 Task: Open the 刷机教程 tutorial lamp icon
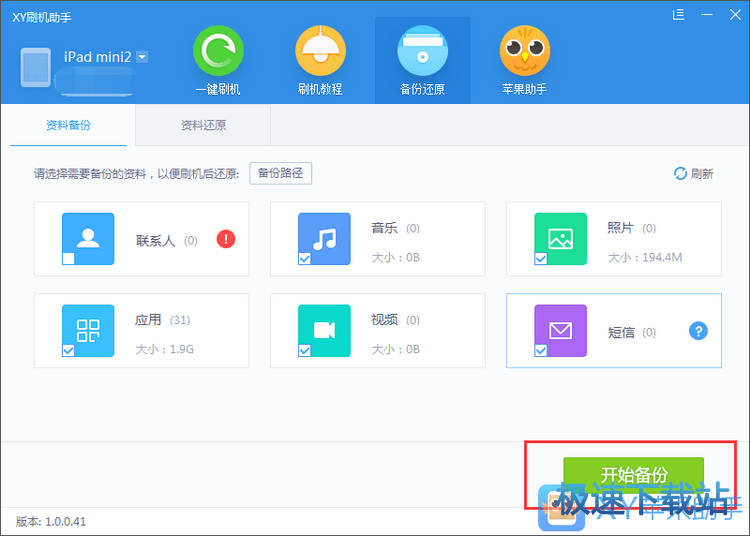[320, 52]
